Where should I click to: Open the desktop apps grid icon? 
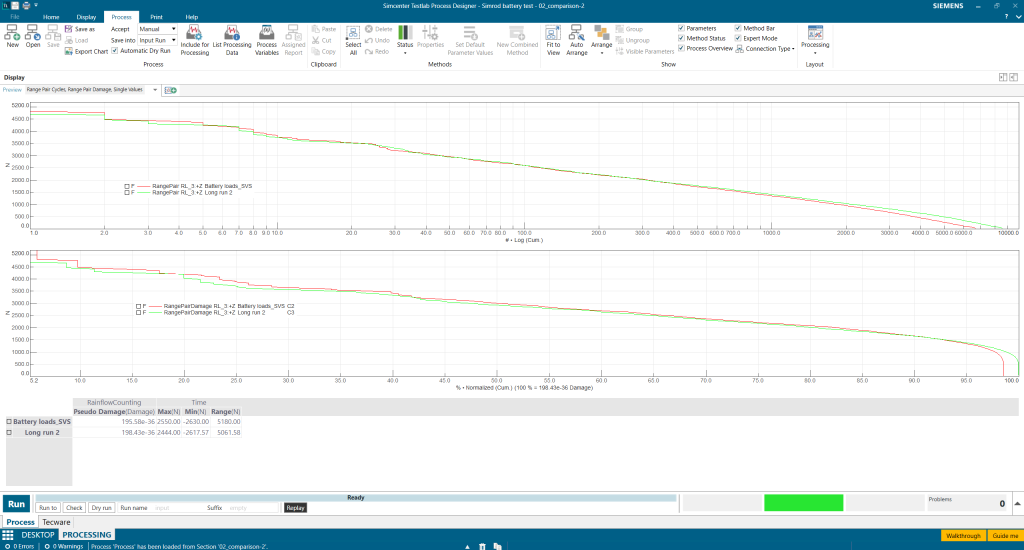(8, 535)
